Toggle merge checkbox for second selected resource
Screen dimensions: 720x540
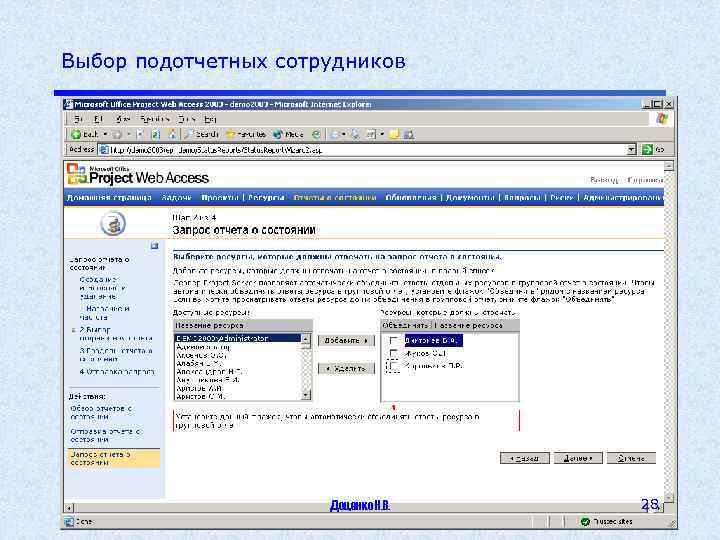[x=394, y=353]
